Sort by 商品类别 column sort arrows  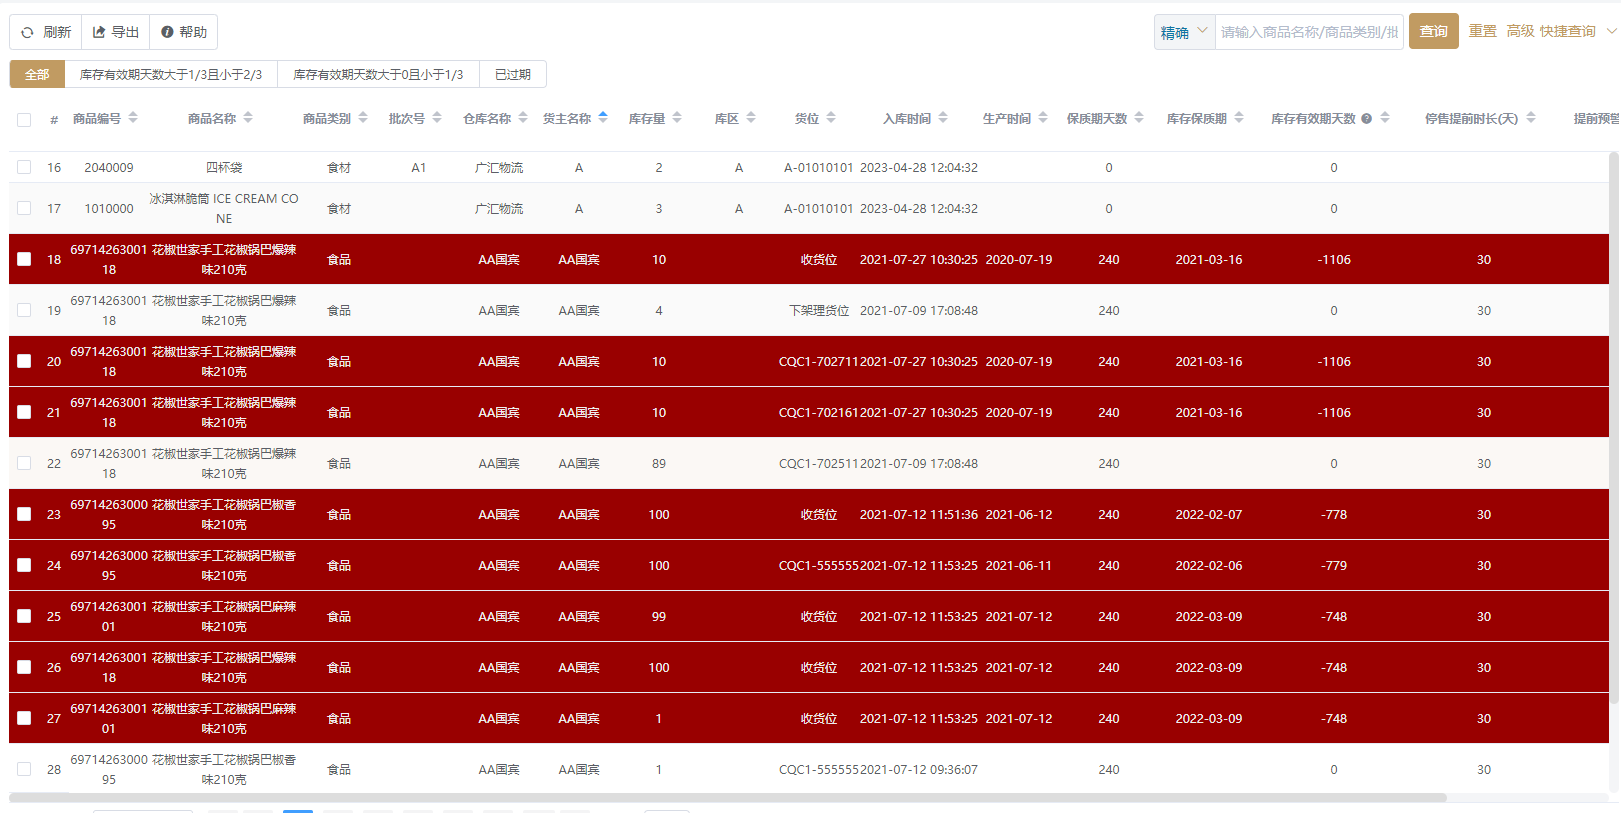(x=363, y=118)
